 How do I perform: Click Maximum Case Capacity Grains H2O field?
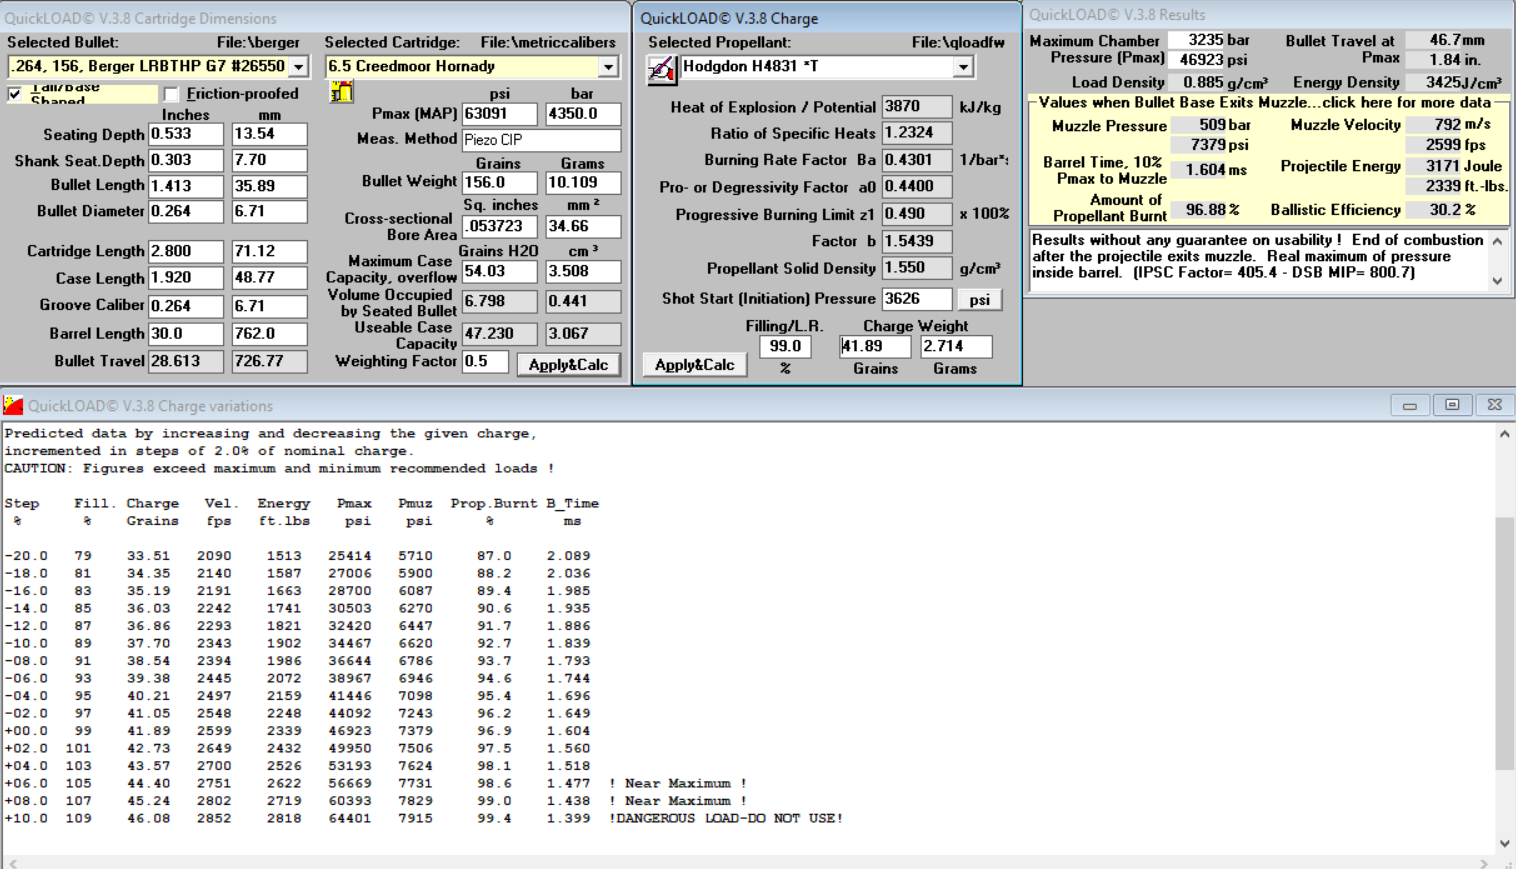(x=499, y=271)
